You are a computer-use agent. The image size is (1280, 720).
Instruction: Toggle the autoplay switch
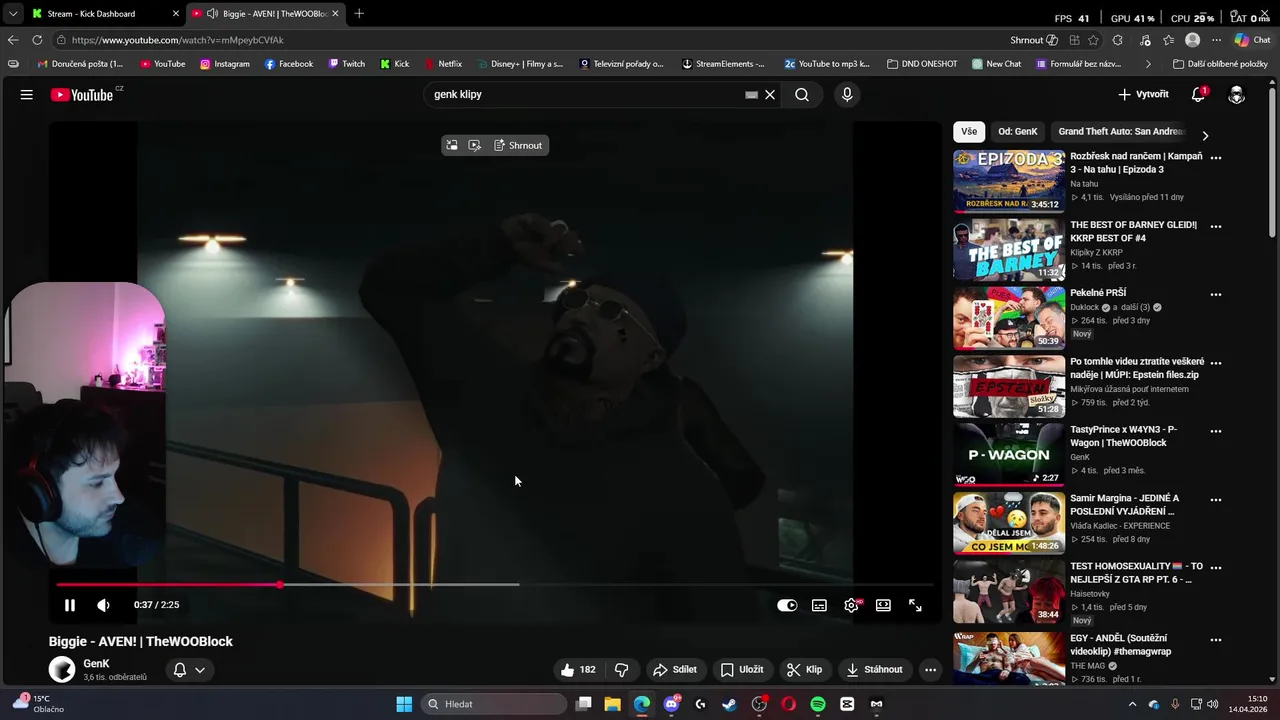click(x=787, y=605)
